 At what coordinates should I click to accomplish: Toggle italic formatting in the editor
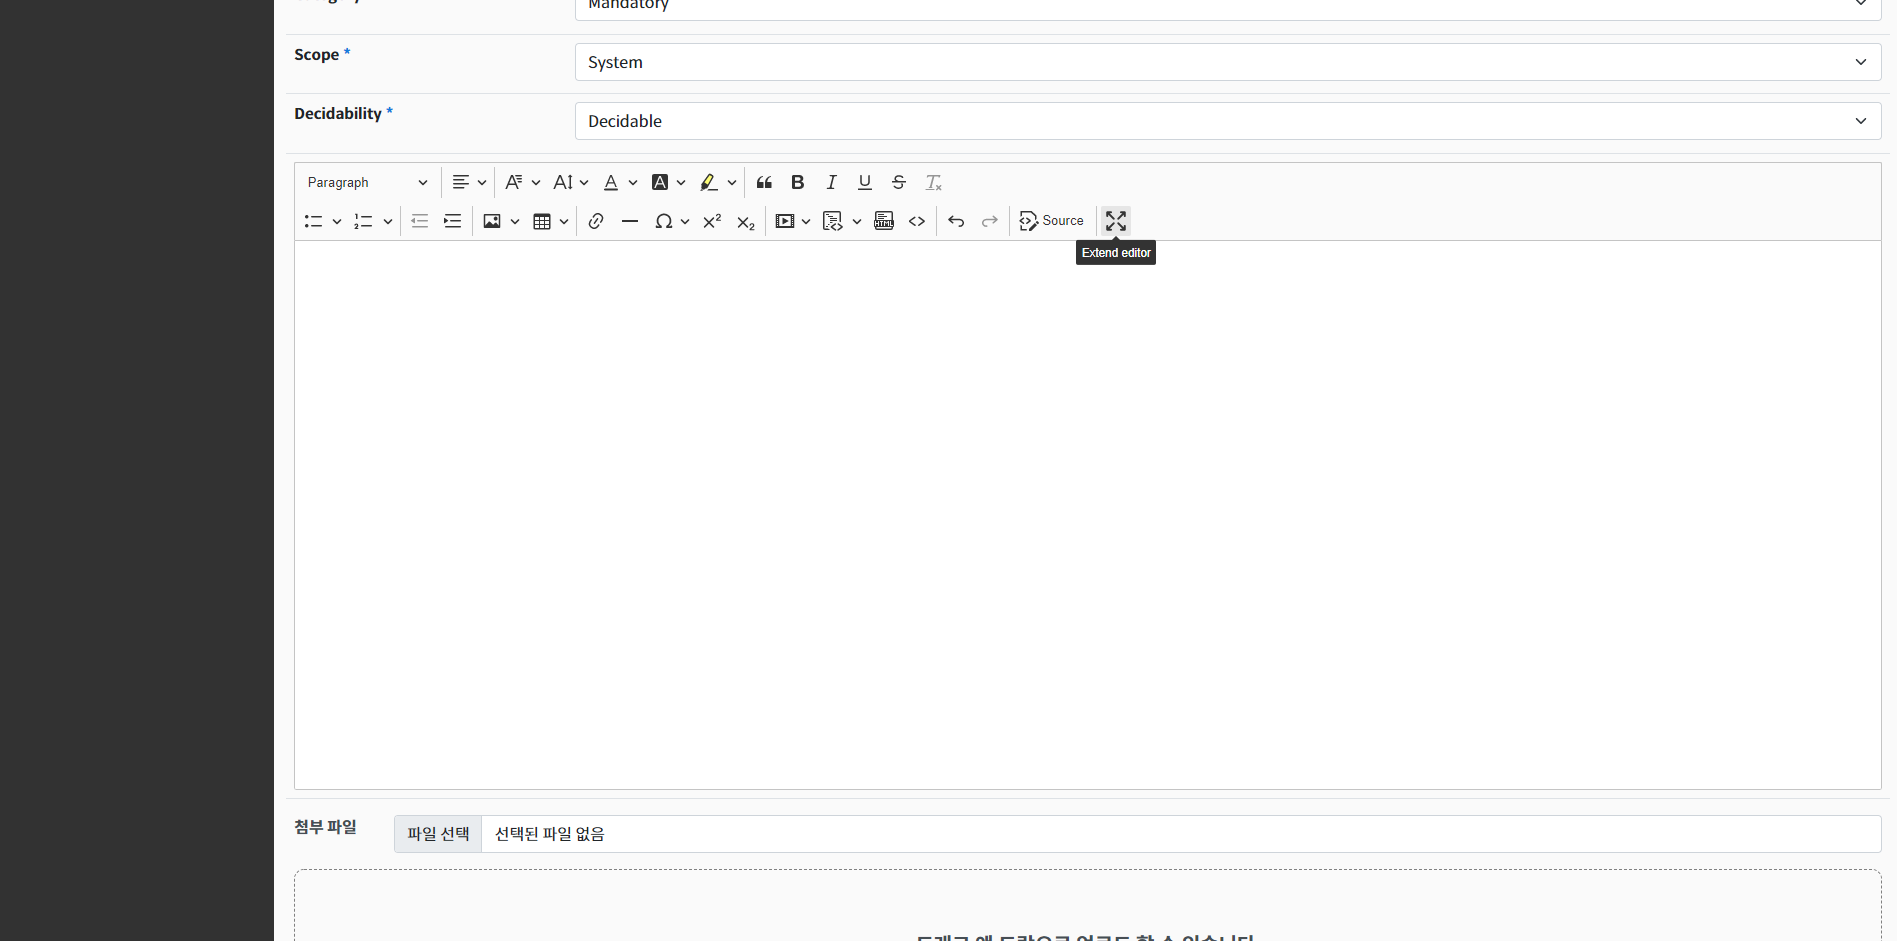[x=831, y=182]
